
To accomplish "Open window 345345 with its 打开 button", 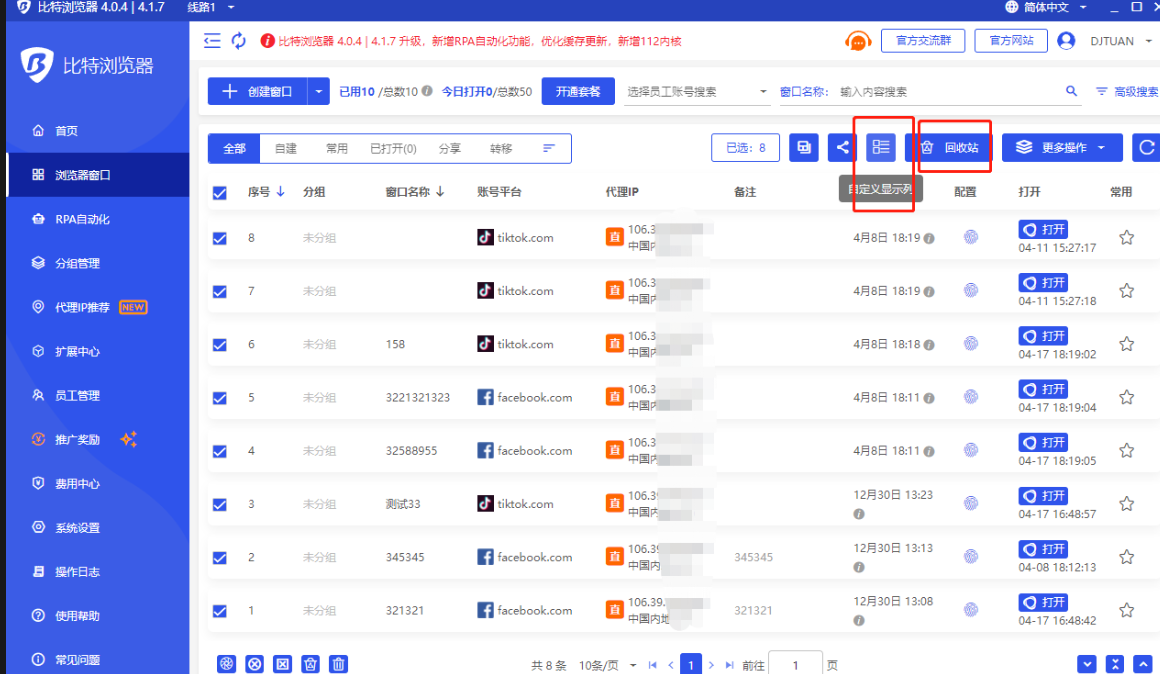I will click(1043, 548).
